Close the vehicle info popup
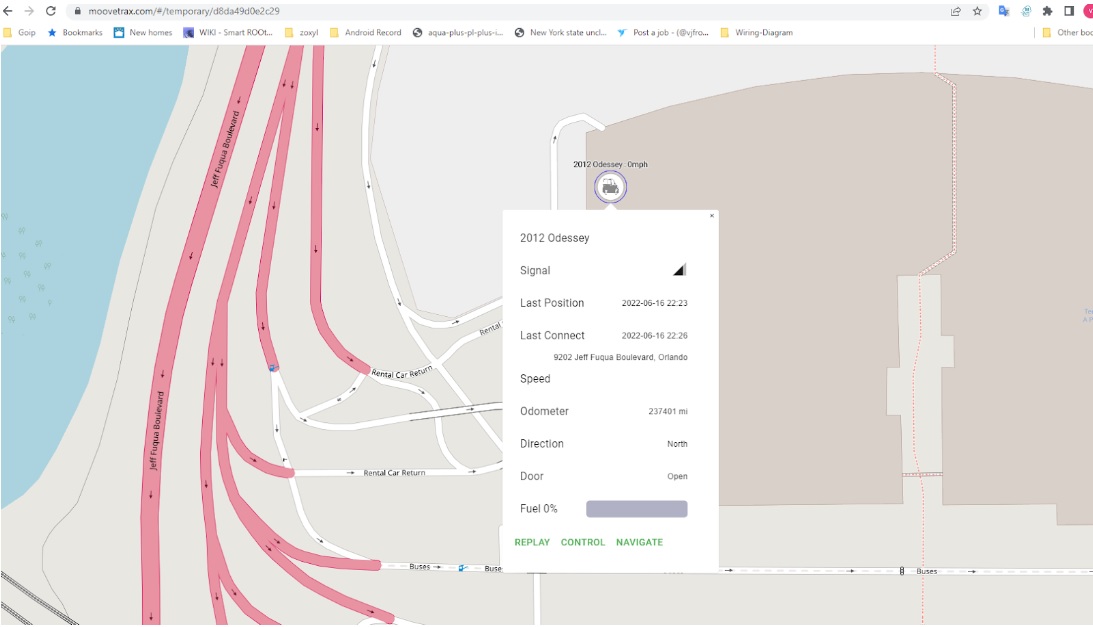Image resolution: width=1093 pixels, height=627 pixels. 712,216
